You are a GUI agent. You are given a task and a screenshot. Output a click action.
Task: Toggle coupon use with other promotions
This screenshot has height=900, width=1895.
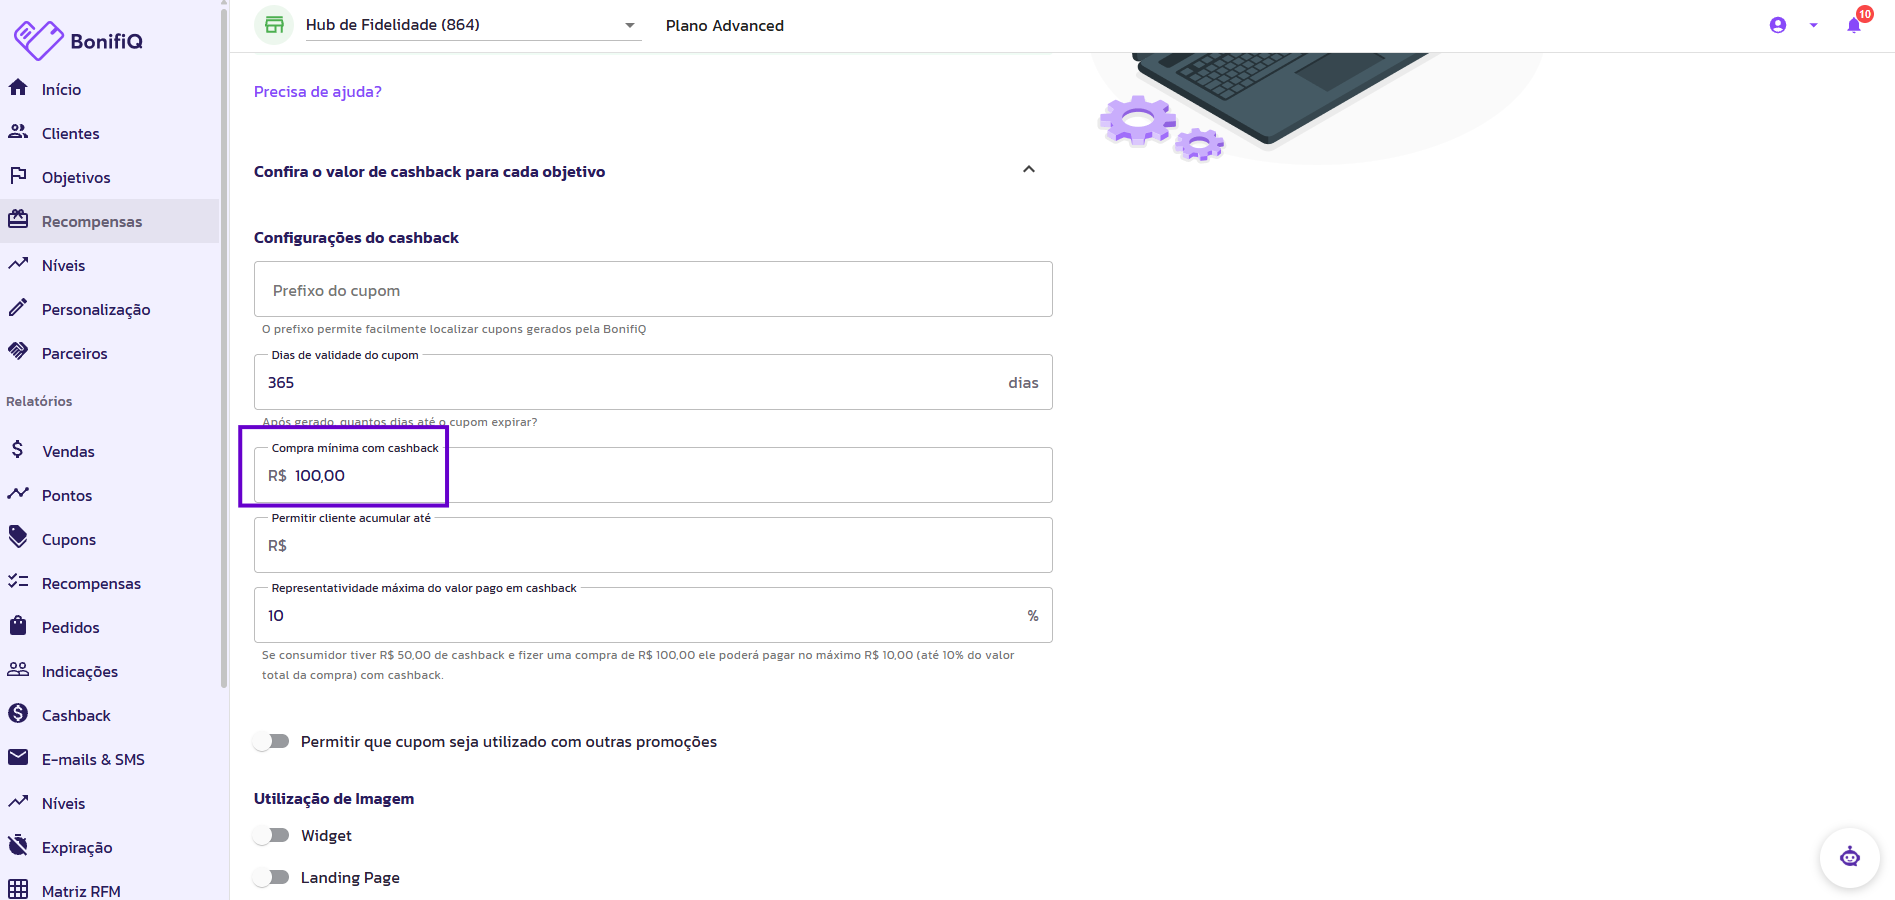(271, 741)
